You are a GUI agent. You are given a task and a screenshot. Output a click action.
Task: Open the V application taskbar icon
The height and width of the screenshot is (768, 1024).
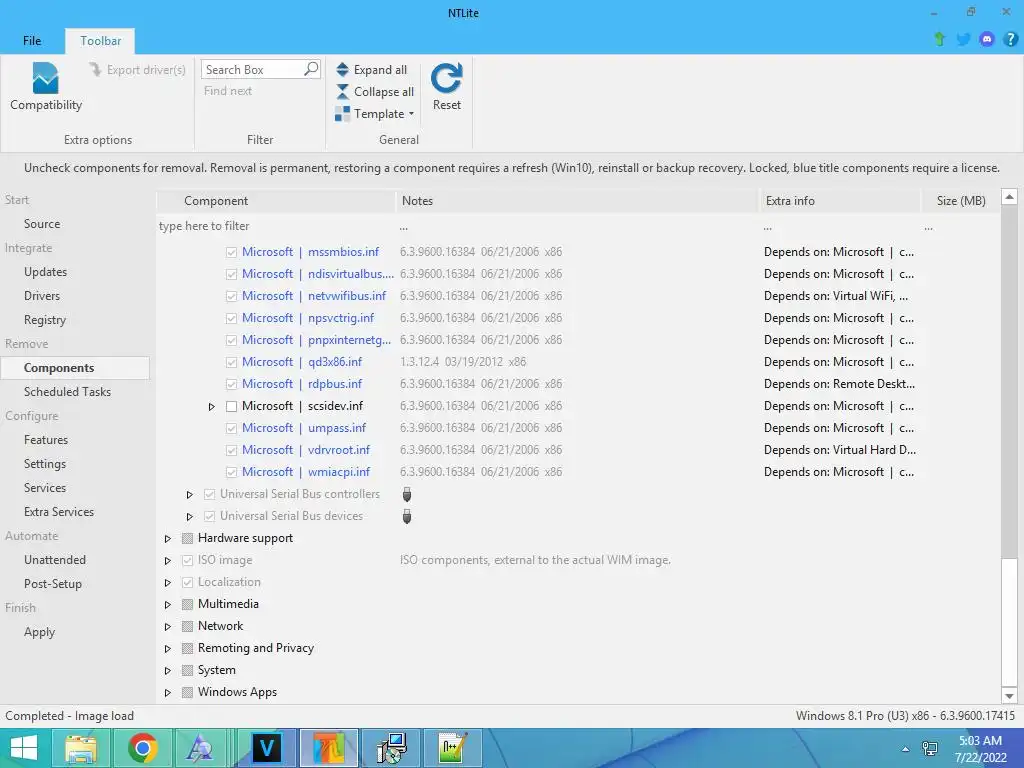click(x=266, y=748)
